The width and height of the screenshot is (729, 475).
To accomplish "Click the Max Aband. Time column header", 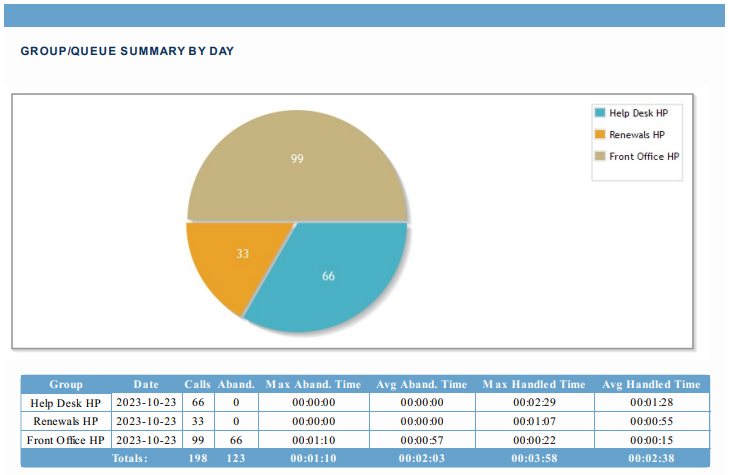I will tap(313, 384).
